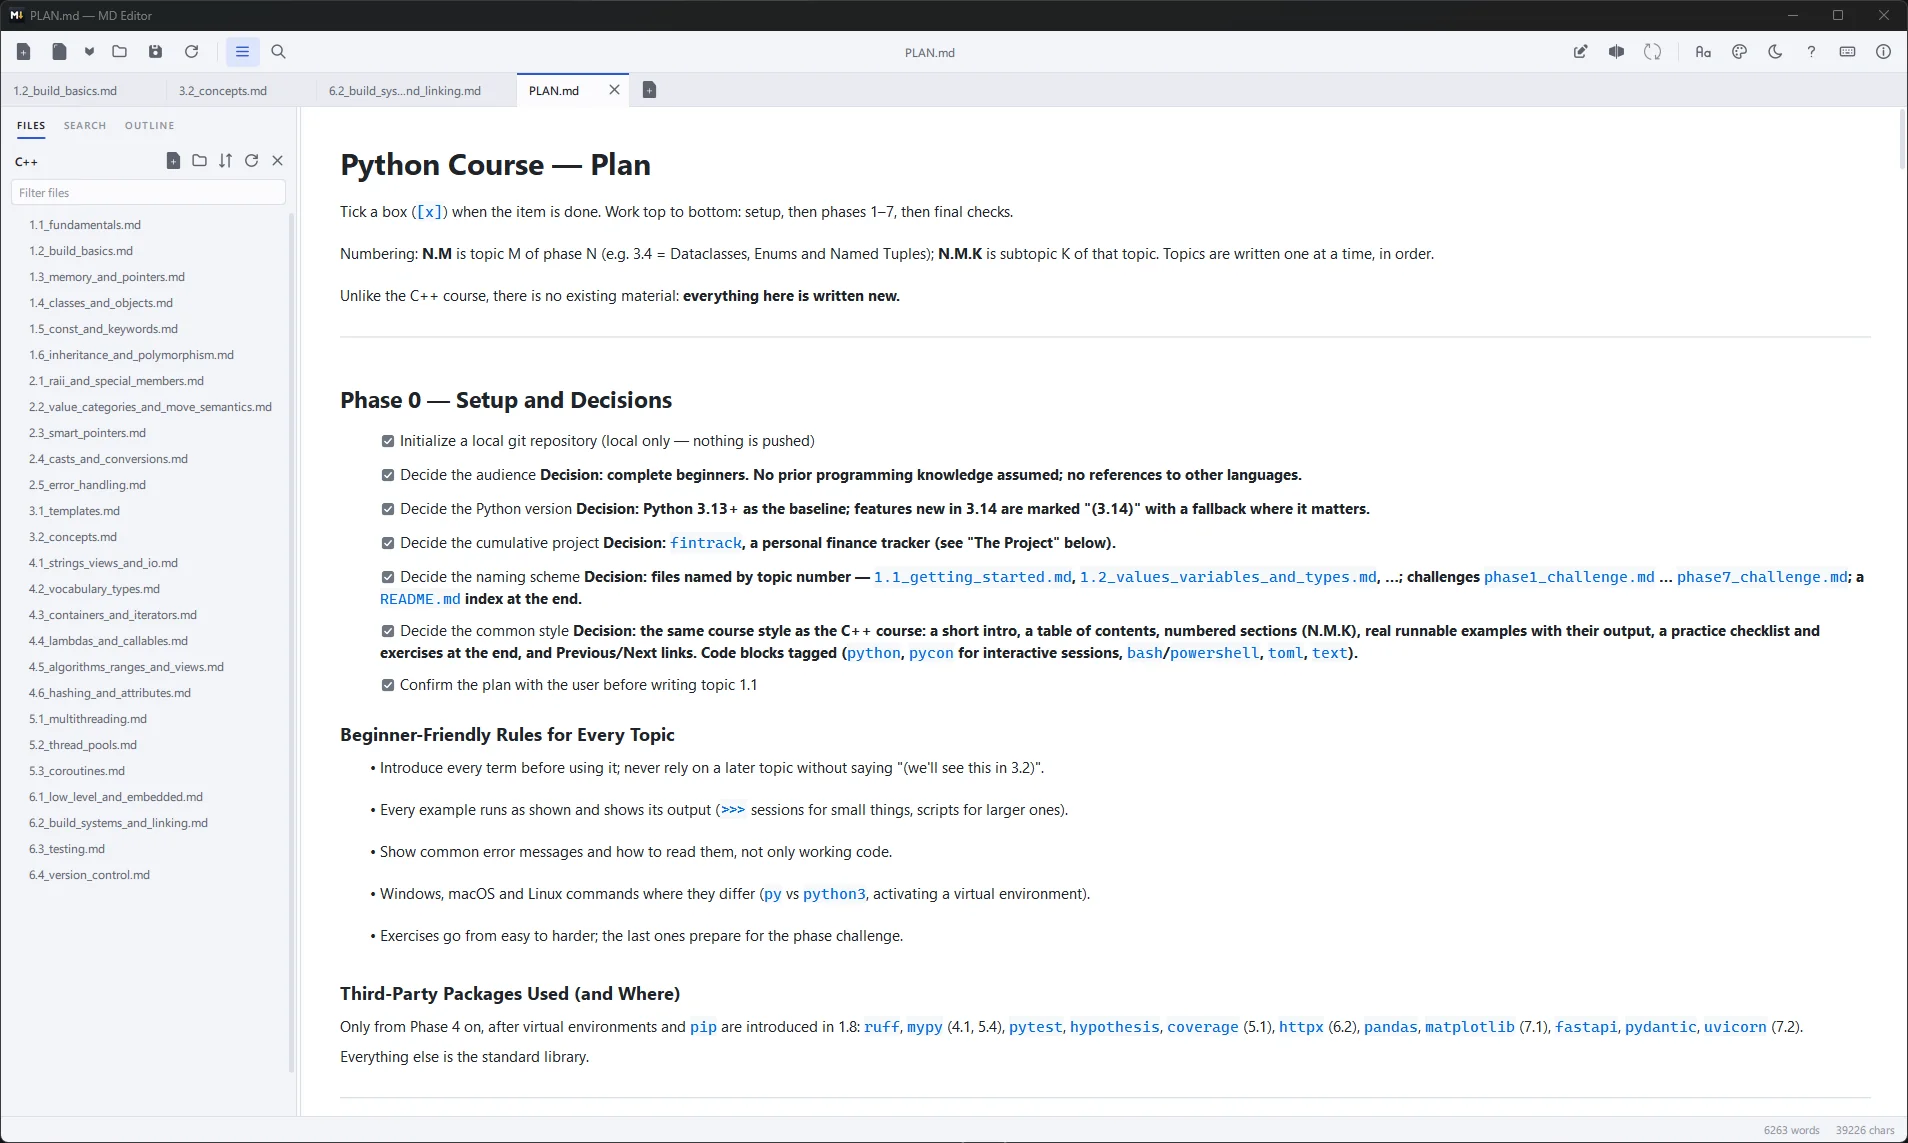Uncheck the 'Decide the Python version' checkbox
The width and height of the screenshot is (1908, 1143).
pyautogui.click(x=388, y=509)
